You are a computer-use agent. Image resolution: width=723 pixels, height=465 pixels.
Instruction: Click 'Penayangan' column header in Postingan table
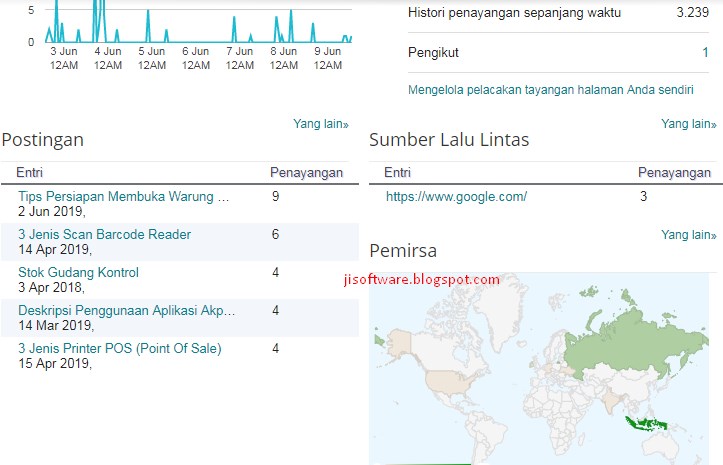point(307,173)
